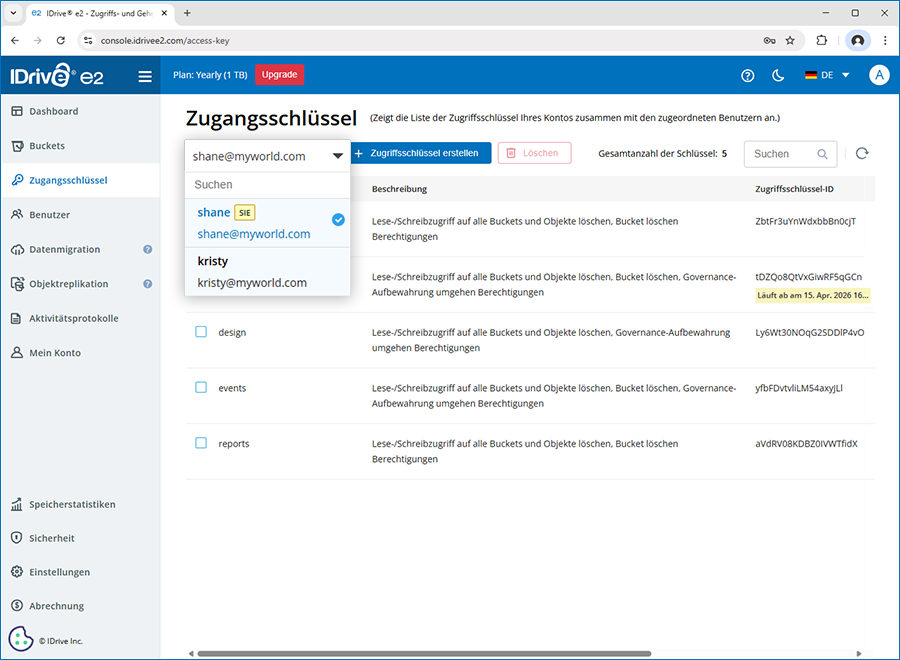
Task: Open the hamburger menu next to IDrive e2 logo
Action: point(145,76)
